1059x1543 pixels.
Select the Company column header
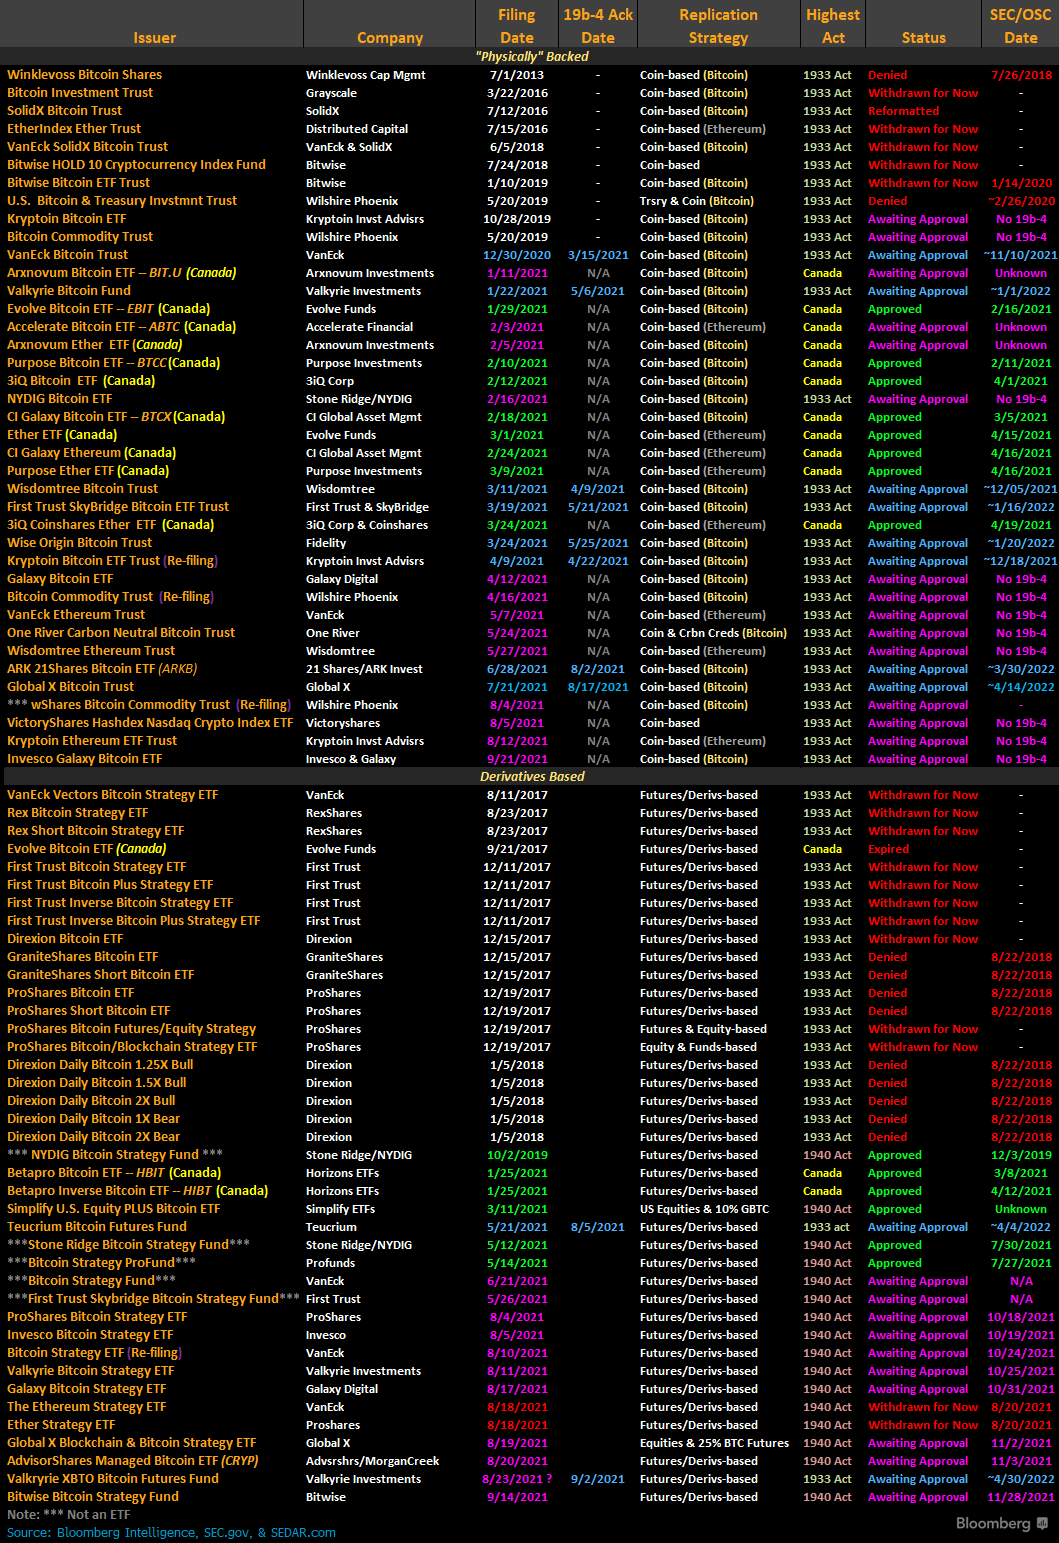[389, 37]
